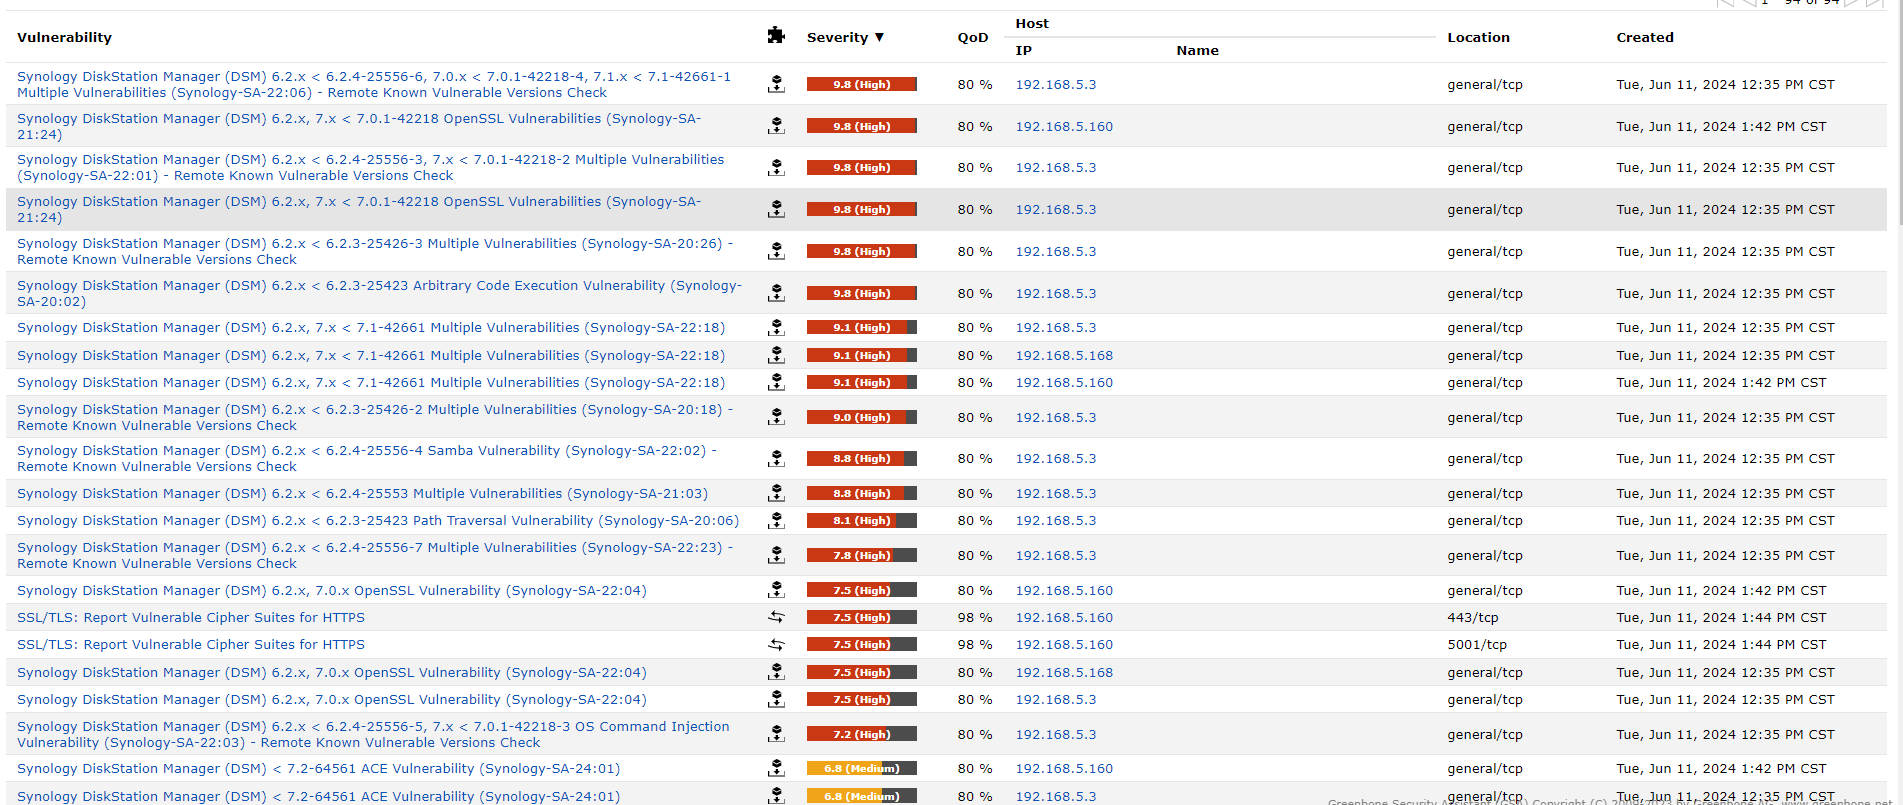The width and height of the screenshot is (1903, 805).
Task: Click the solution type puzzle icon column header
Action: 775,36
